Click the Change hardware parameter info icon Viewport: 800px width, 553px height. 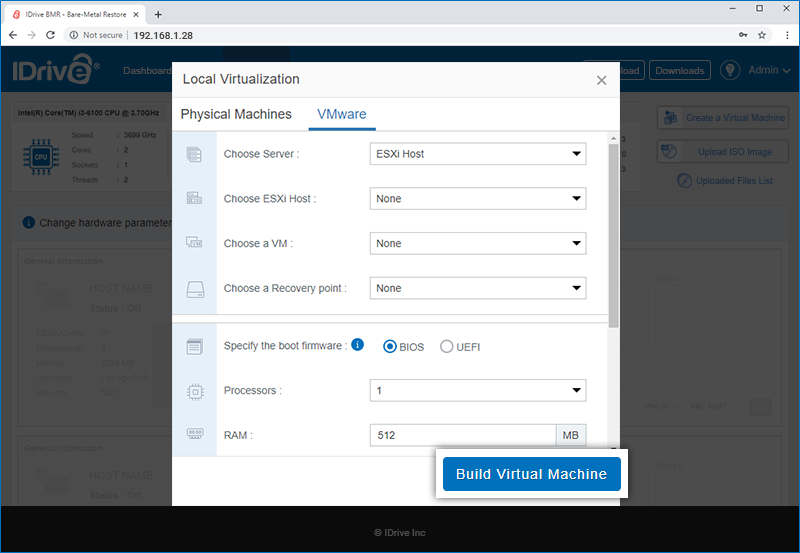click(29, 222)
